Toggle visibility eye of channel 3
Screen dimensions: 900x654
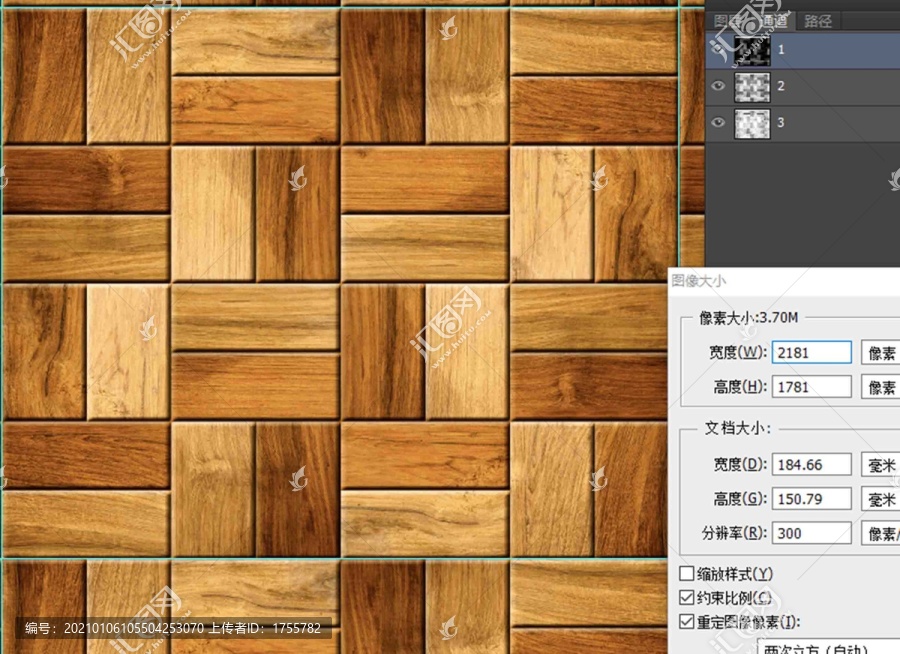[x=718, y=122]
